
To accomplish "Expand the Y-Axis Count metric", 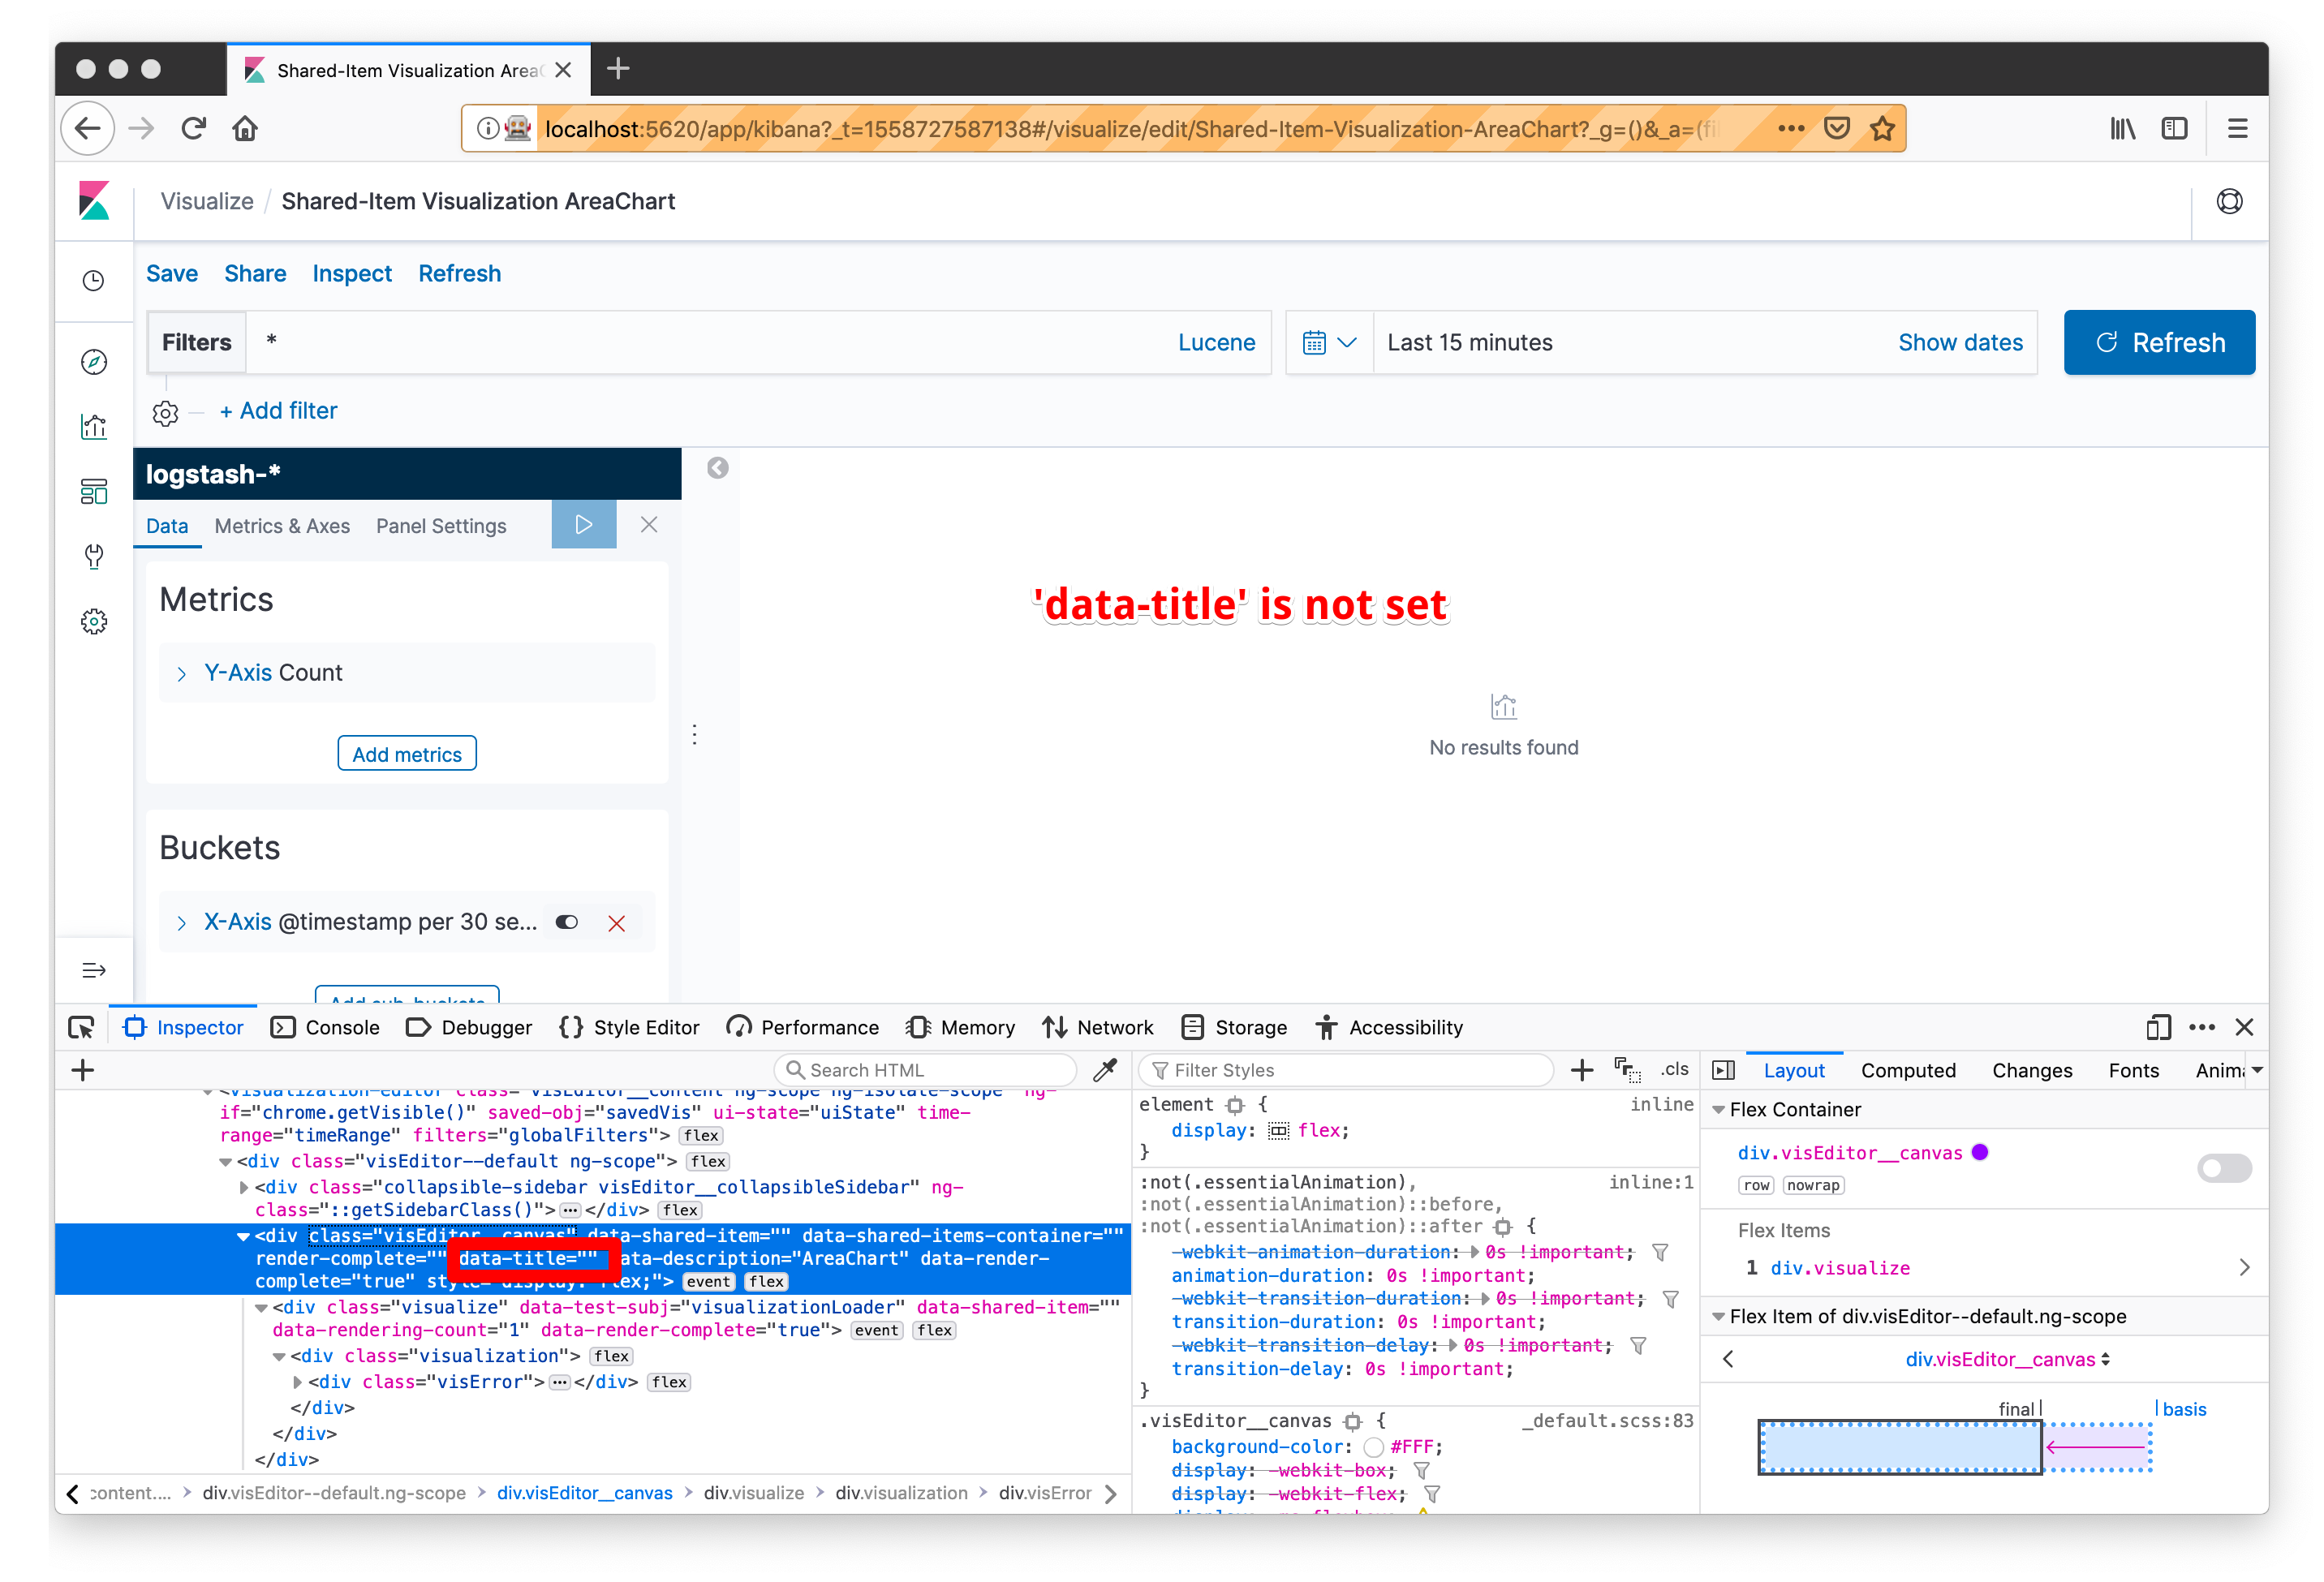I will coord(183,672).
